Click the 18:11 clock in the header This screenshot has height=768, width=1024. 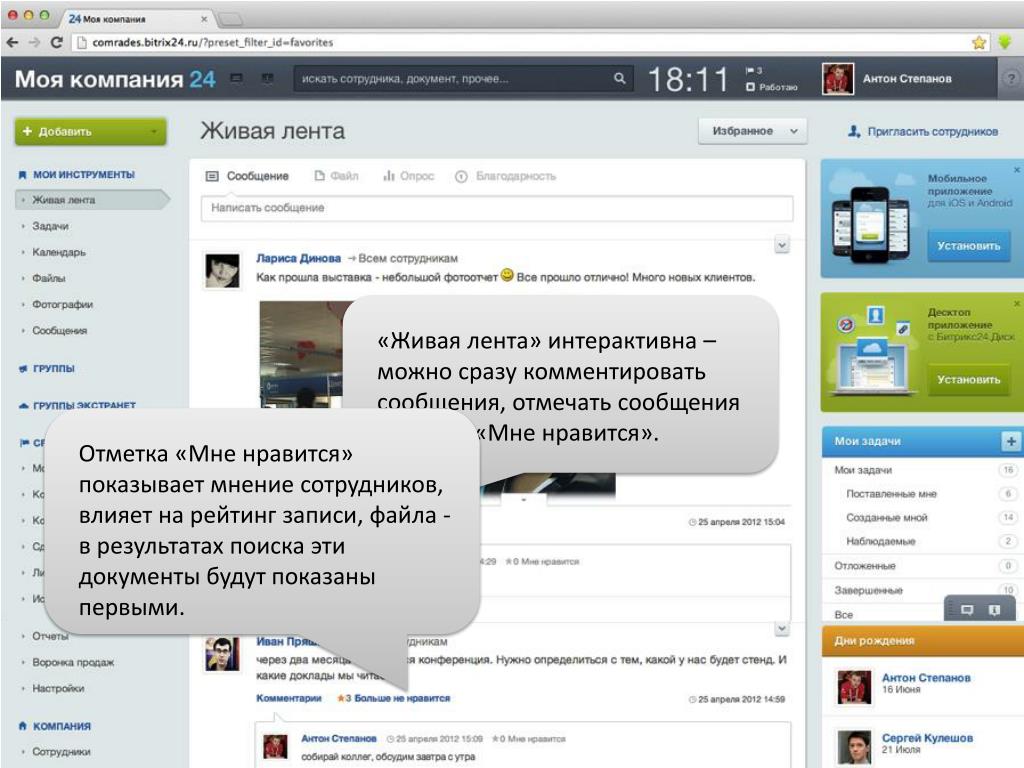point(688,80)
